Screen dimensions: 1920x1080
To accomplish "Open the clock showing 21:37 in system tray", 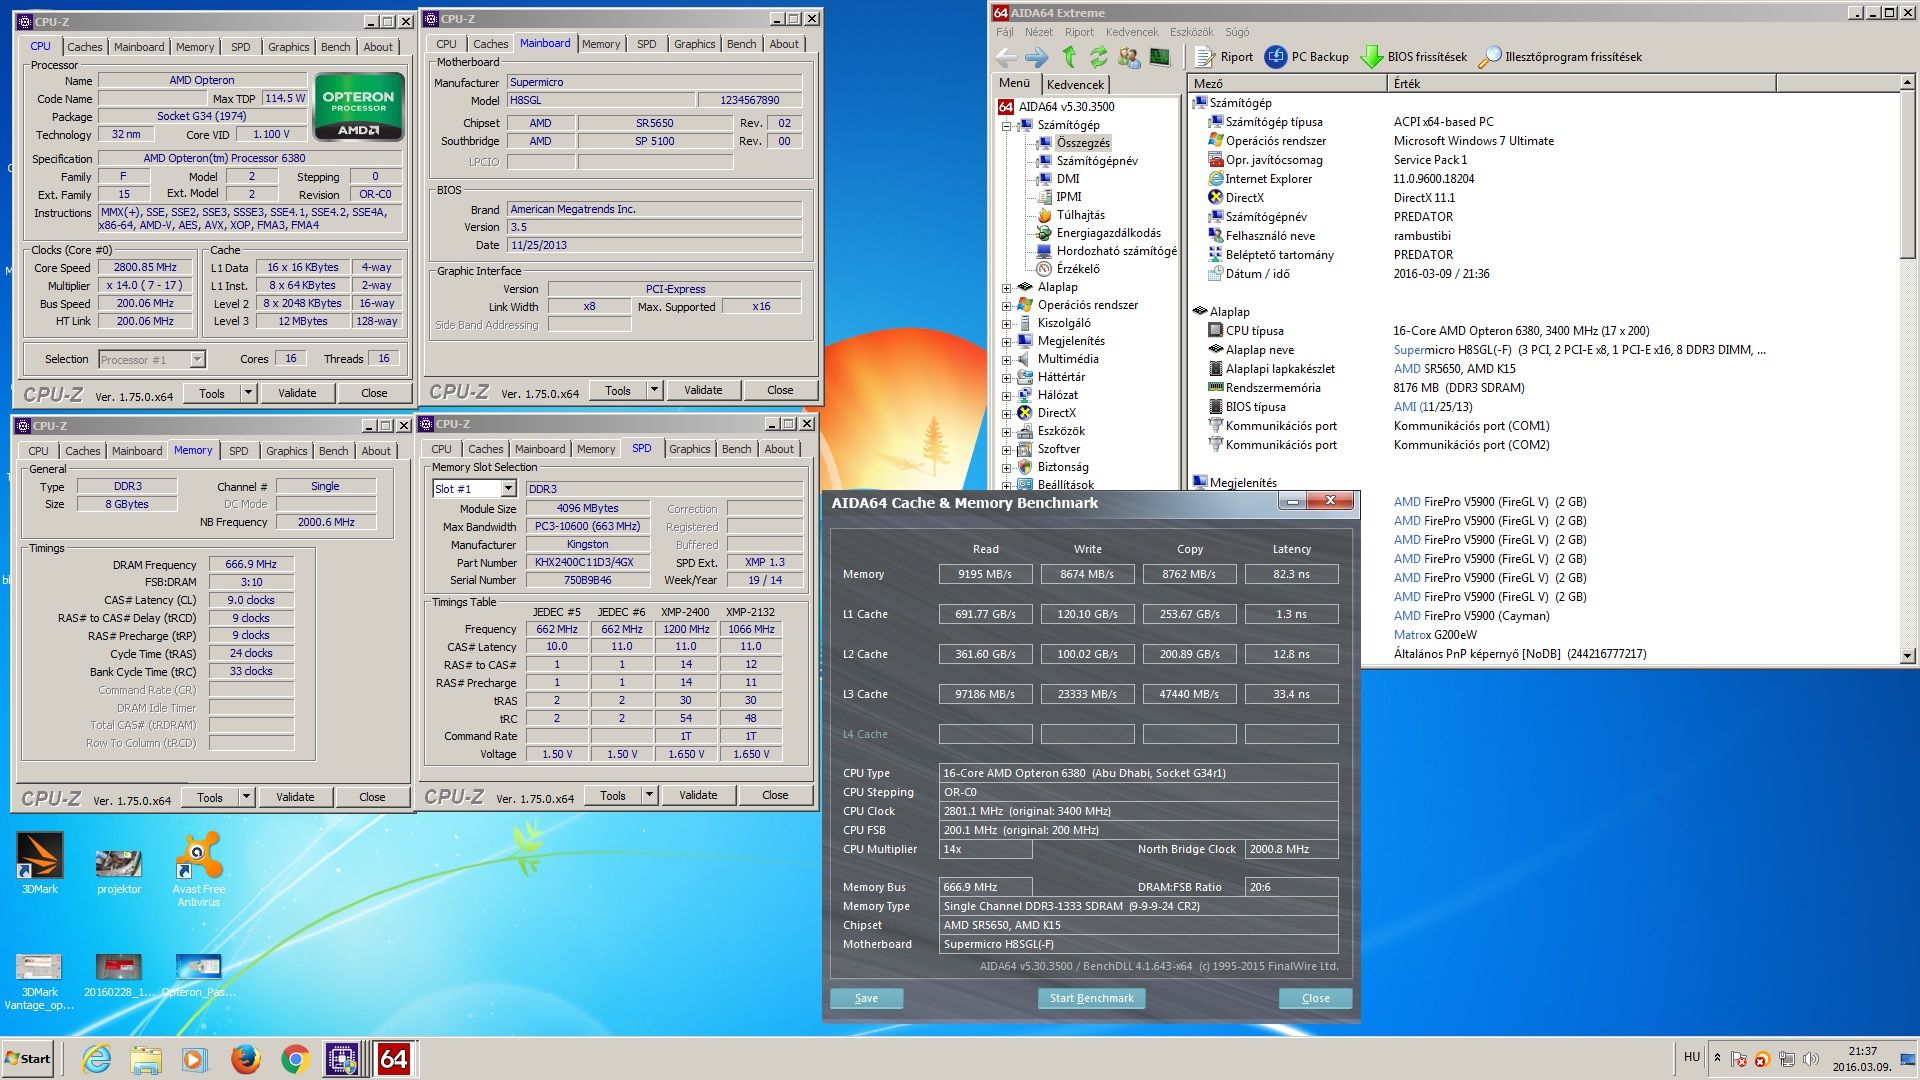I will tap(1862, 1059).
